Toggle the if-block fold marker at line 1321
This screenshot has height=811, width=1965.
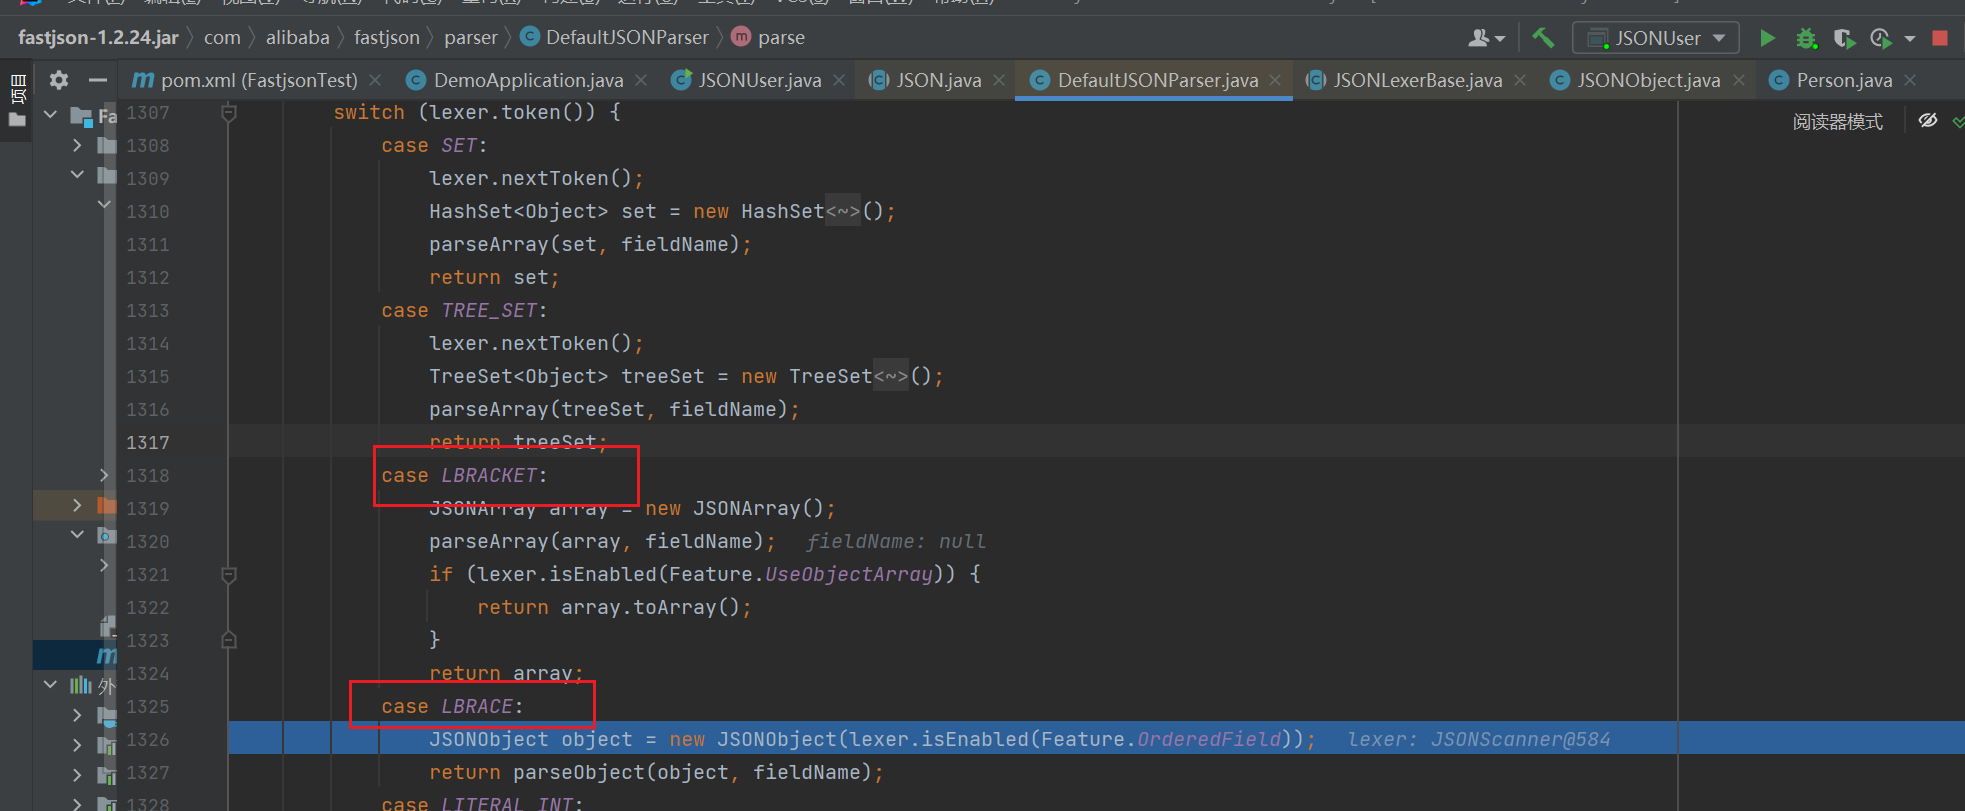click(228, 575)
